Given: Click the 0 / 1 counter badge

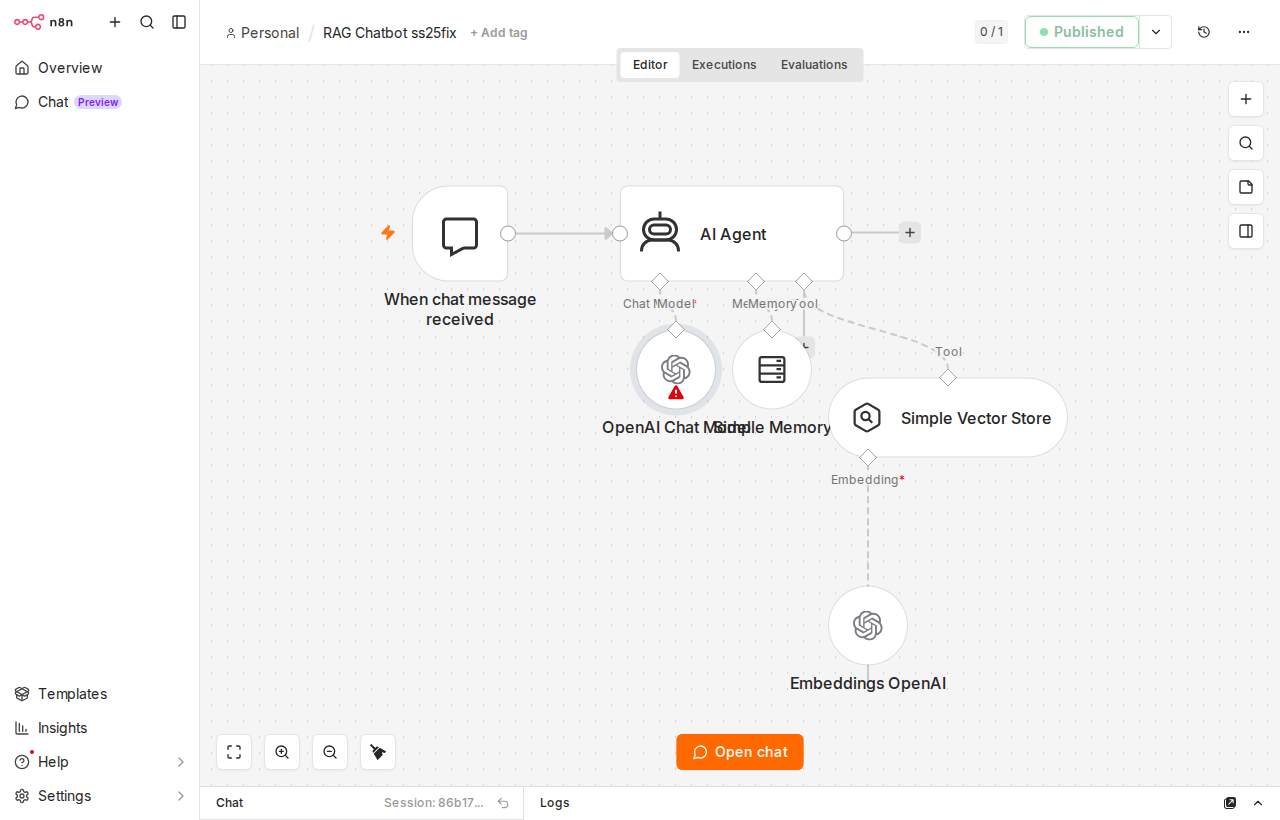Looking at the screenshot, I should [991, 32].
